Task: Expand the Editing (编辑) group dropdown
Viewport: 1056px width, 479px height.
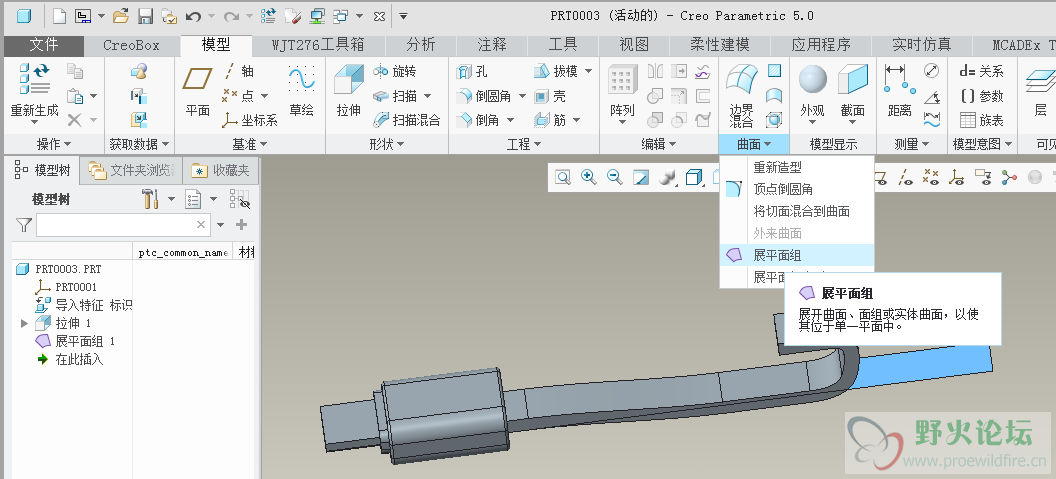Action: [x=659, y=144]
